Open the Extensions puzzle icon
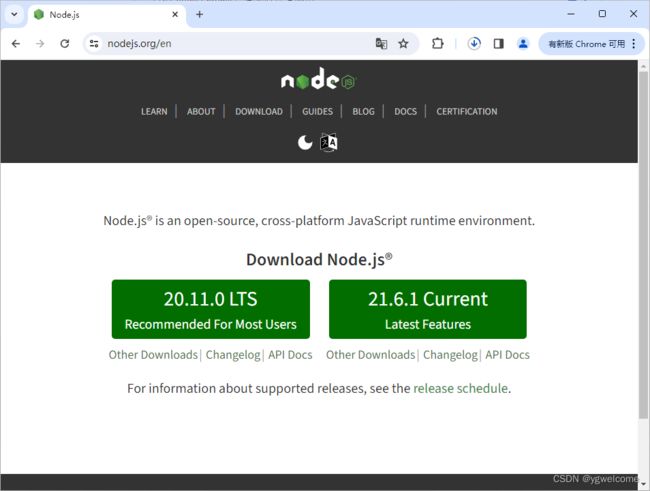This screenshot has height=491, width=650. click(438, 44)
